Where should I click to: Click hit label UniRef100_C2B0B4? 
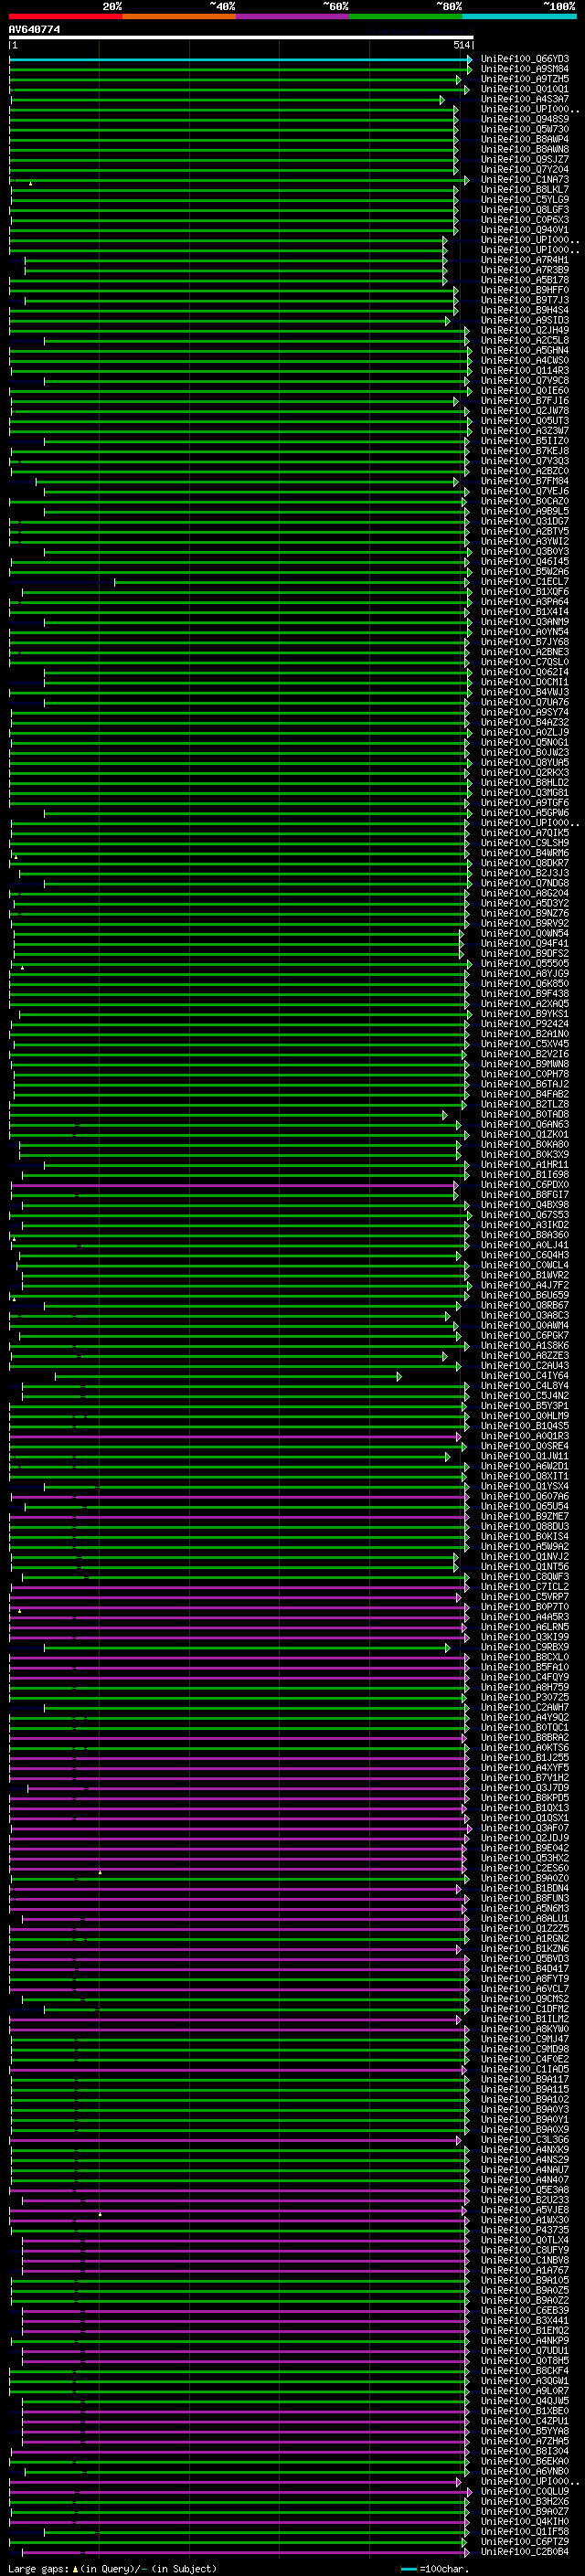click(525, 2551)
